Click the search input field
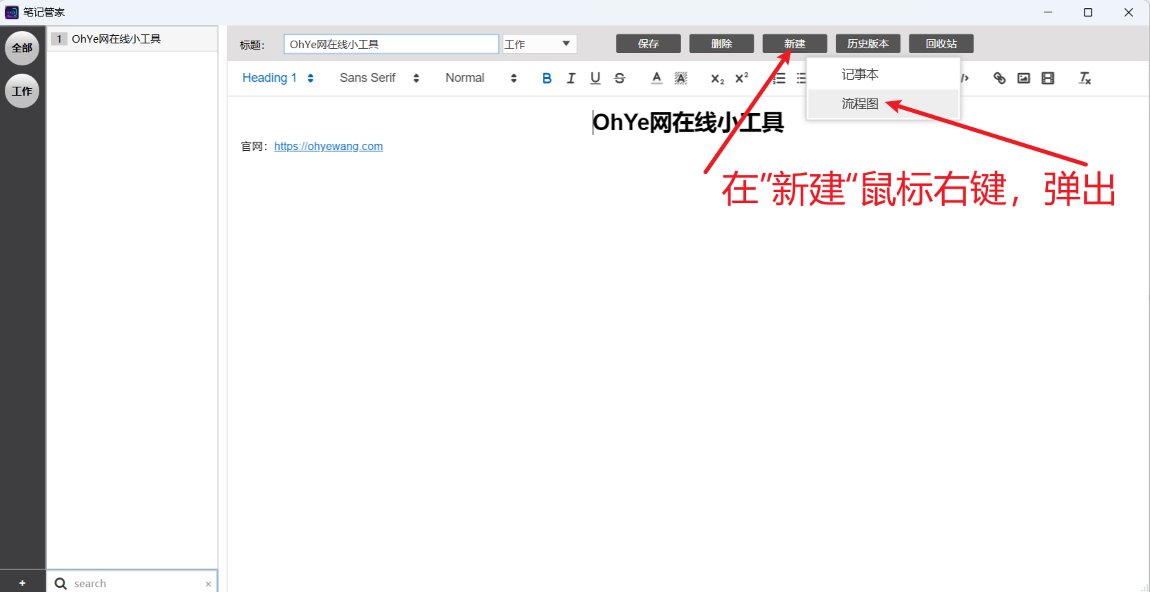The width and height of the screenshot is (1150, 592). point(135,583)
